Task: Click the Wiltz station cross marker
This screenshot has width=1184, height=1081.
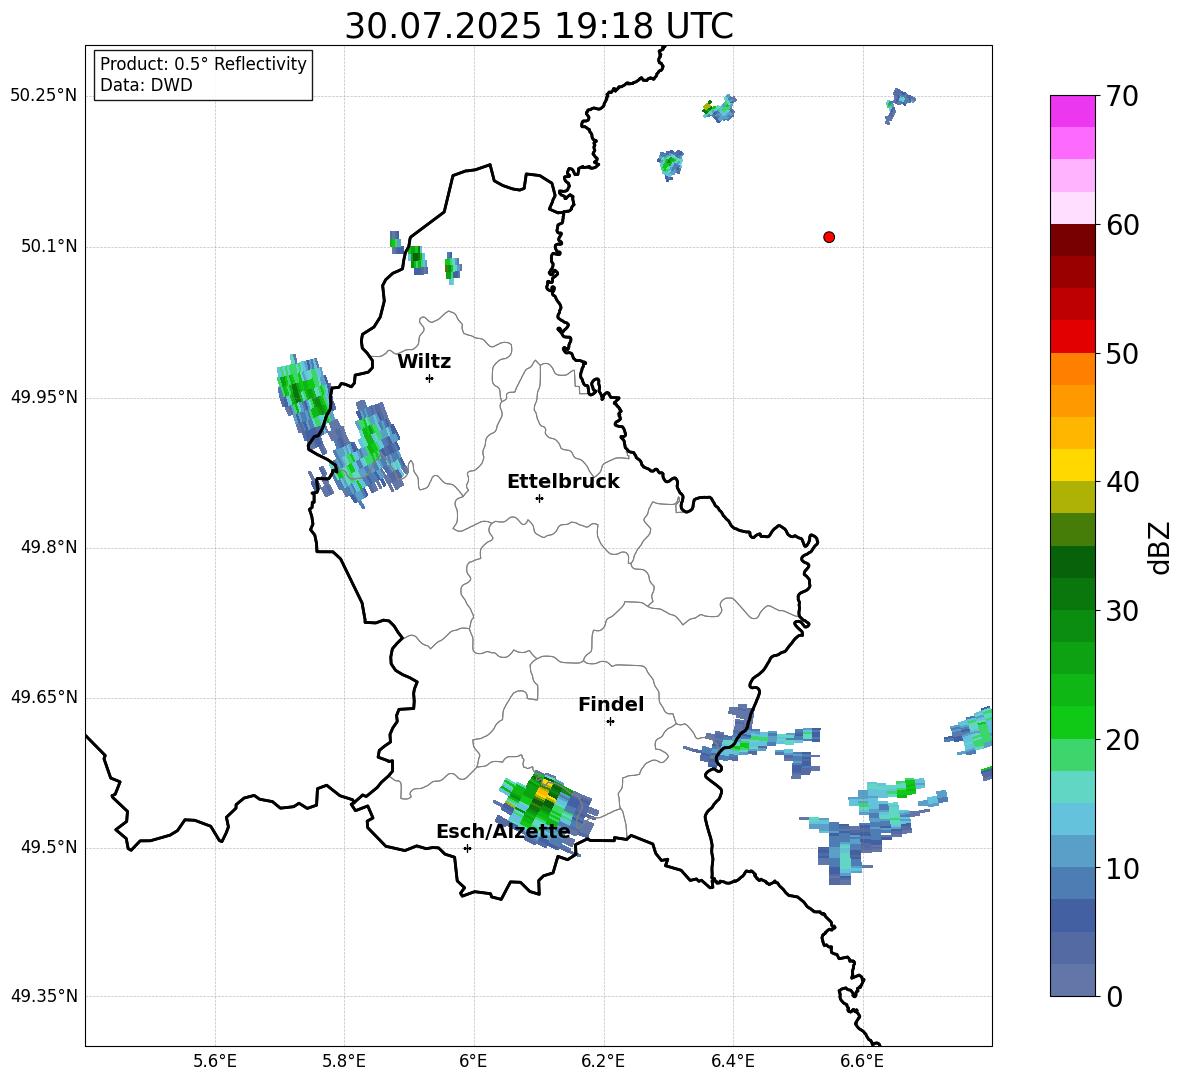Action: 430,378
